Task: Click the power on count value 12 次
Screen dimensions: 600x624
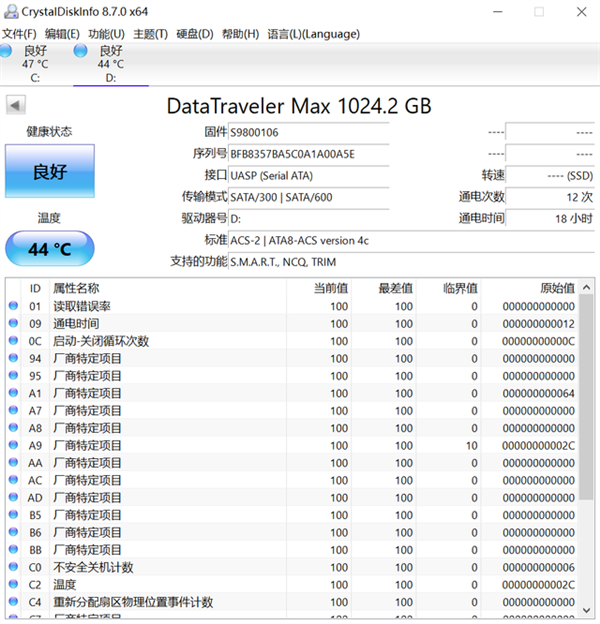Action: pos(550,197)
